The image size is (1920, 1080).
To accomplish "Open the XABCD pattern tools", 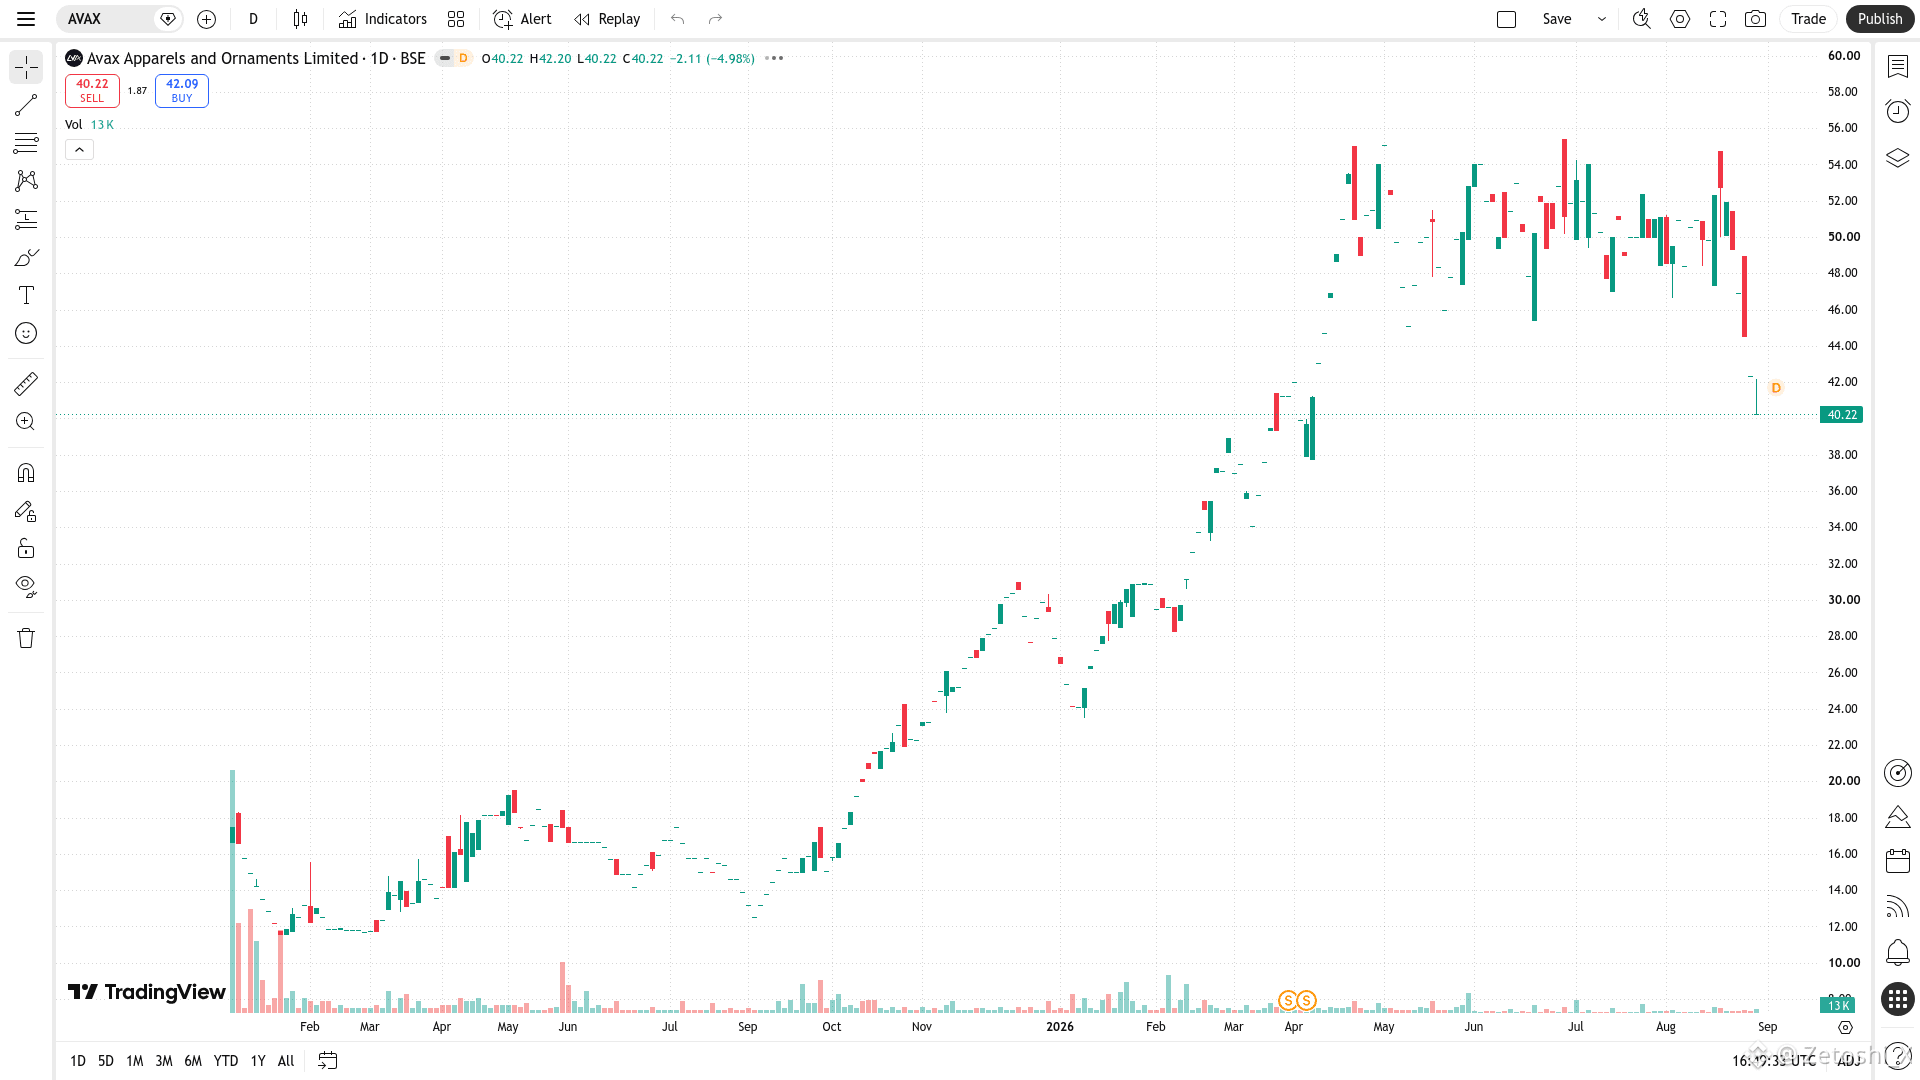I will (x=26, y=181).
